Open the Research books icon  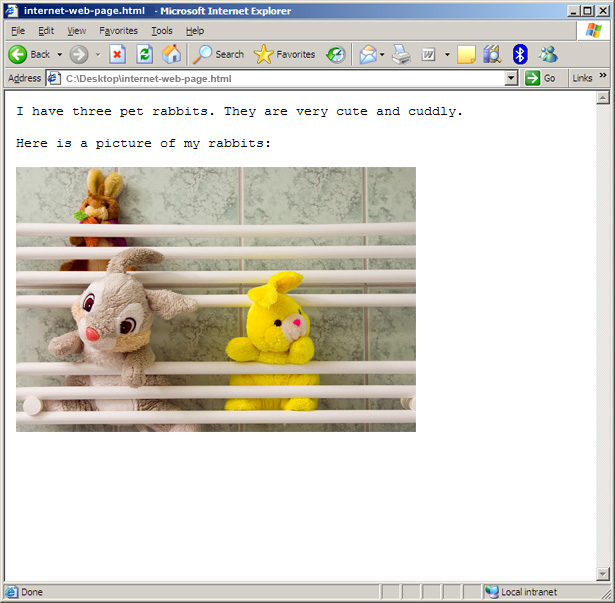493,54
